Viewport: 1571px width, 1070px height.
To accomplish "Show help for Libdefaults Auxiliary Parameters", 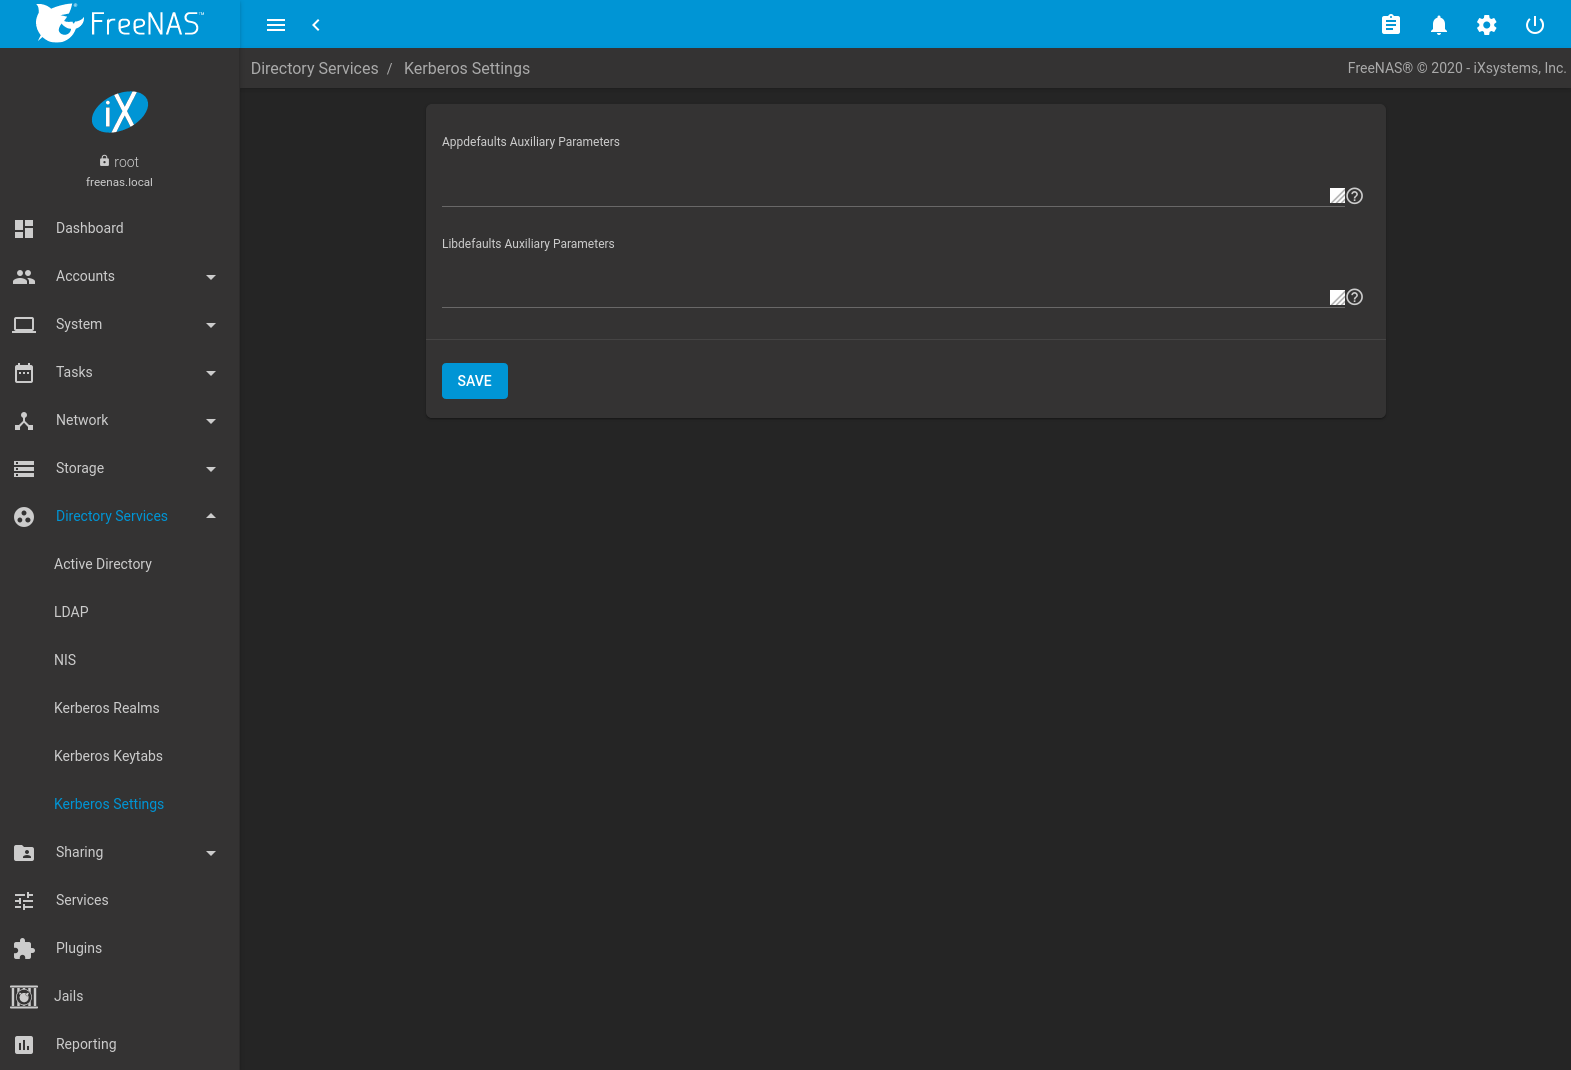I will 1355,297.
